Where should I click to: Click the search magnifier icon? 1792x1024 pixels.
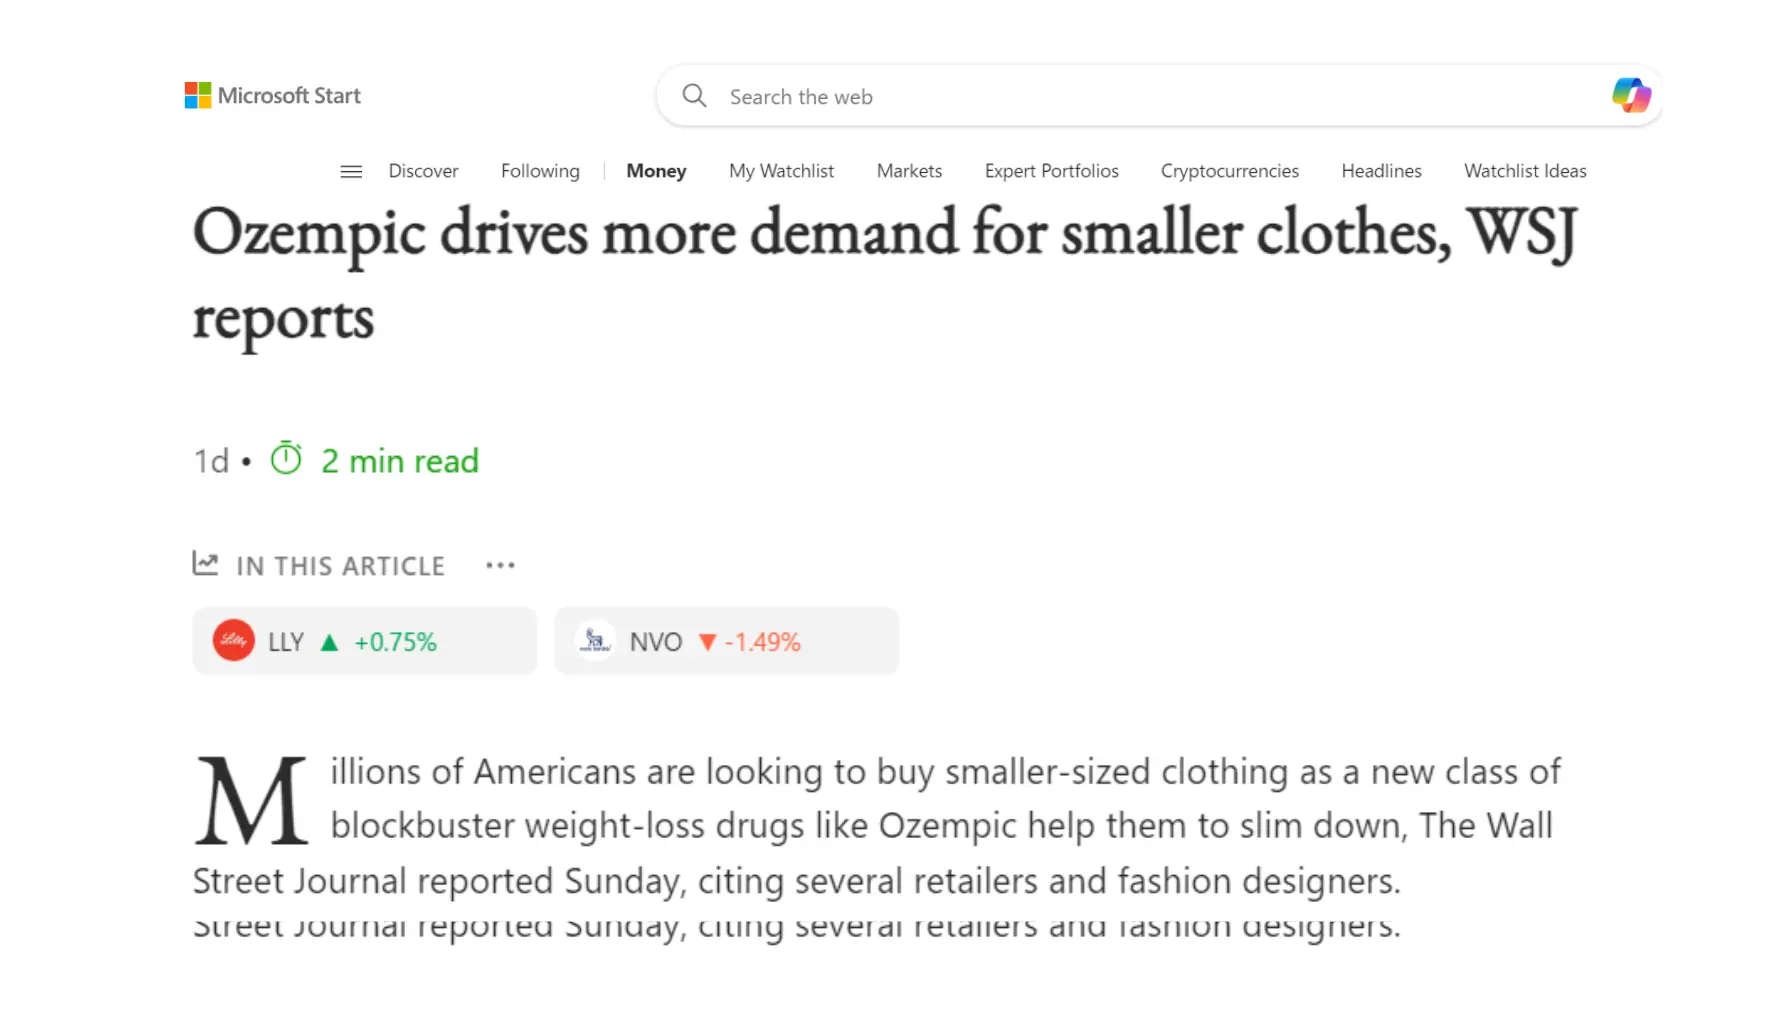[x=694, y=96]
